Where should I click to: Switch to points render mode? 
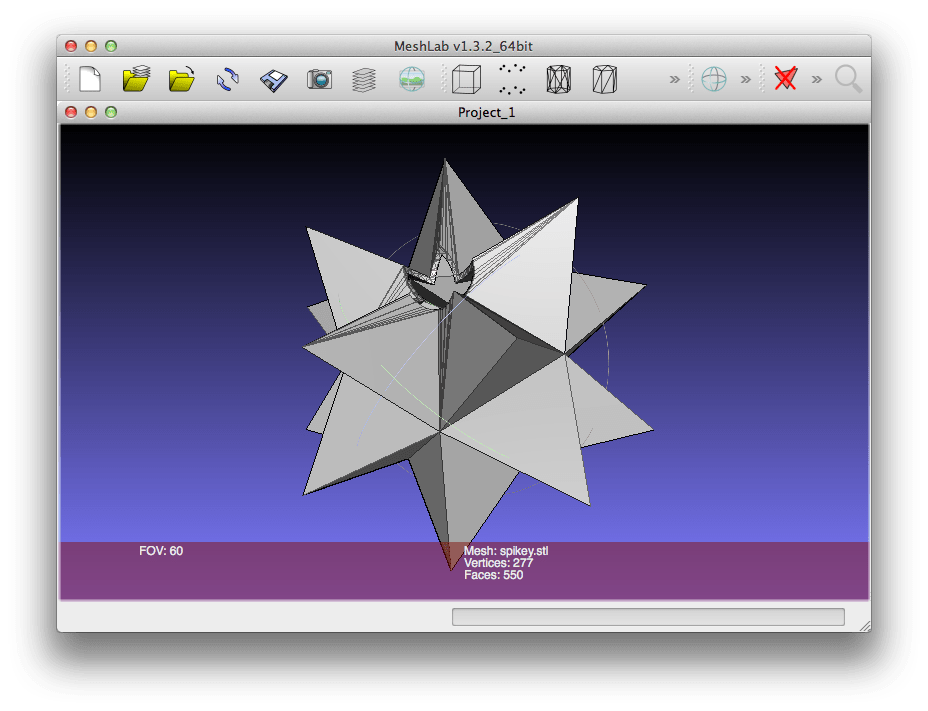pyautogui.click(x=512, y=79)
